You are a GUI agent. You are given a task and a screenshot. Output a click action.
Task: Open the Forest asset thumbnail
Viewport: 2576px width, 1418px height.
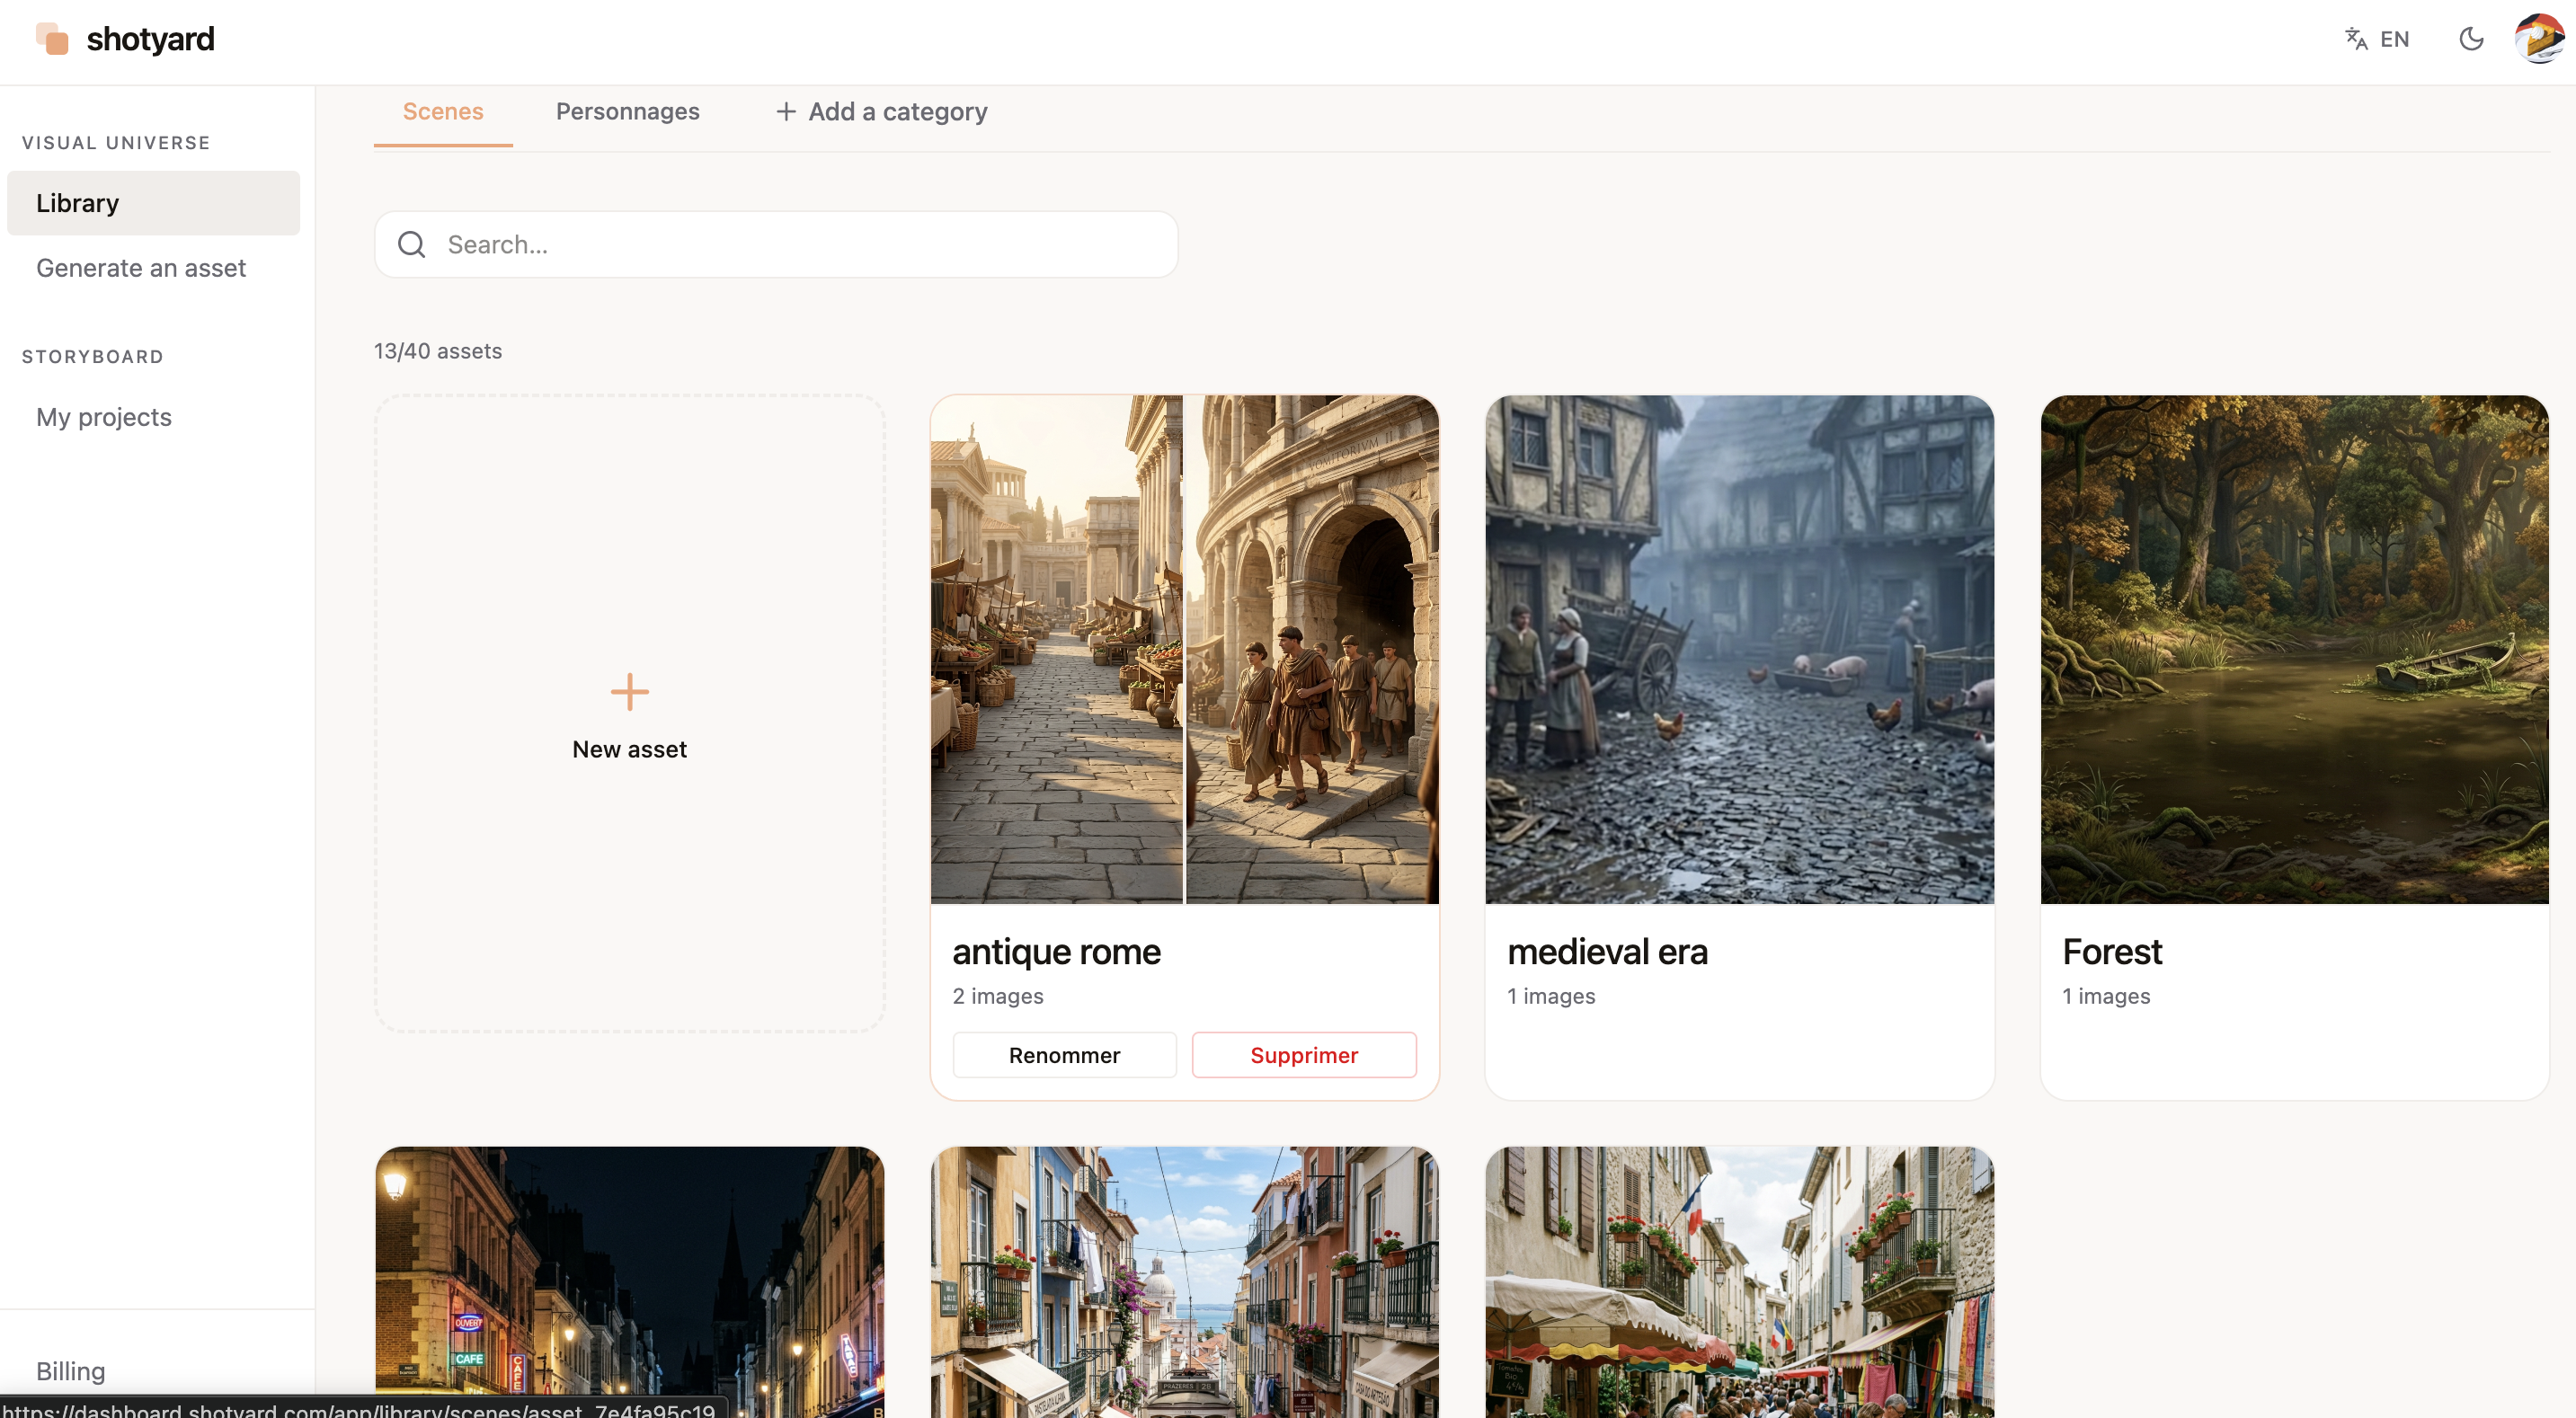(x=2294, y=650)
